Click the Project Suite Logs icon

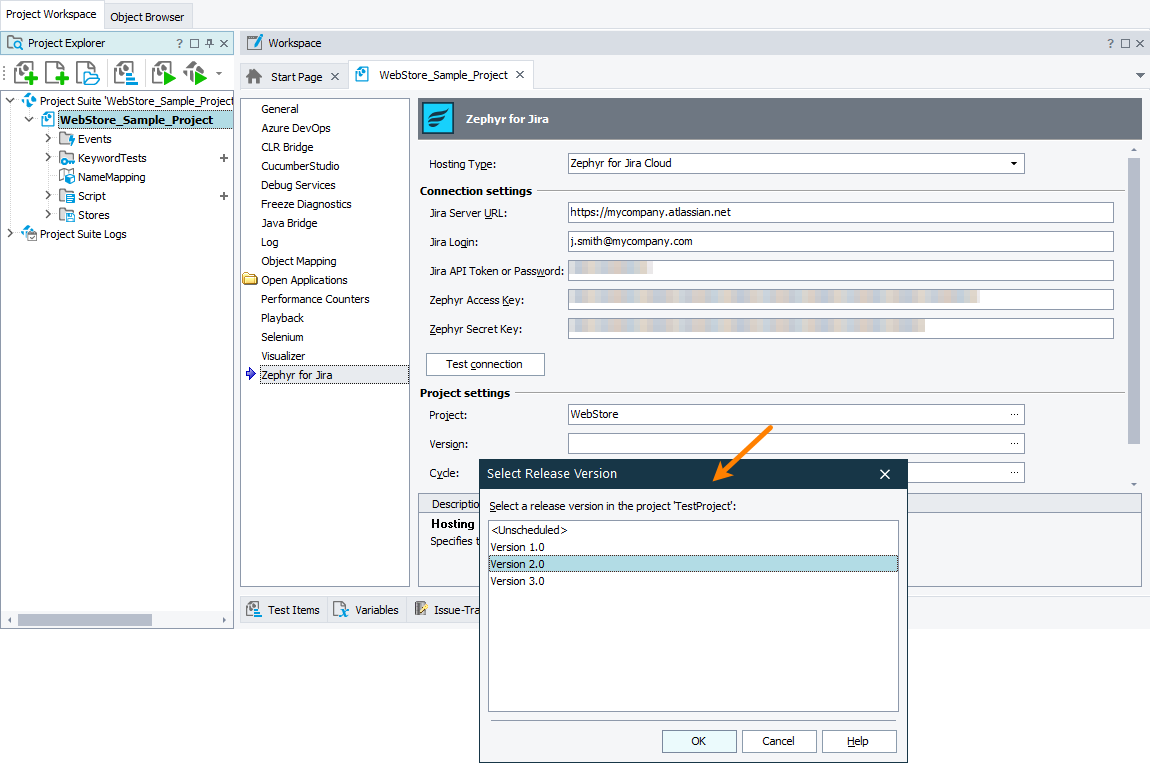coord(29,234)
